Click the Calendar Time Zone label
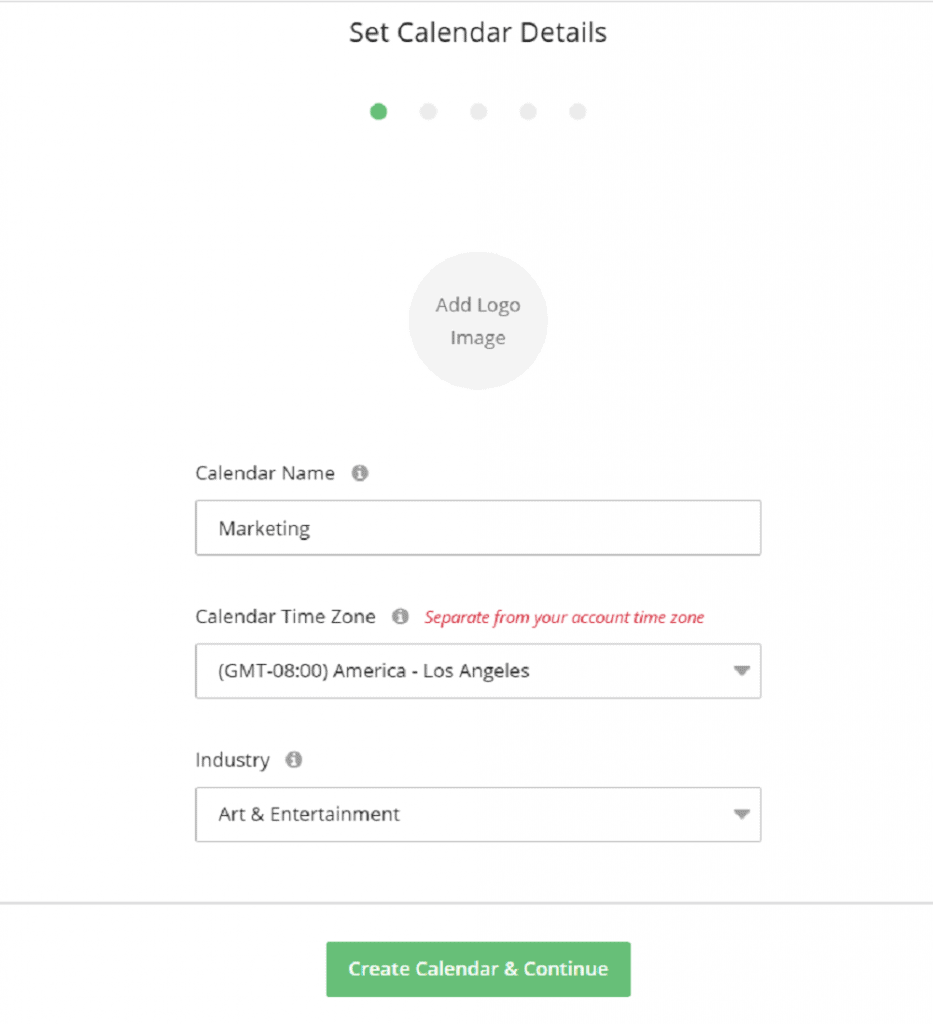The height and width of the screenshot is (1024, 933). click(285, 616)
